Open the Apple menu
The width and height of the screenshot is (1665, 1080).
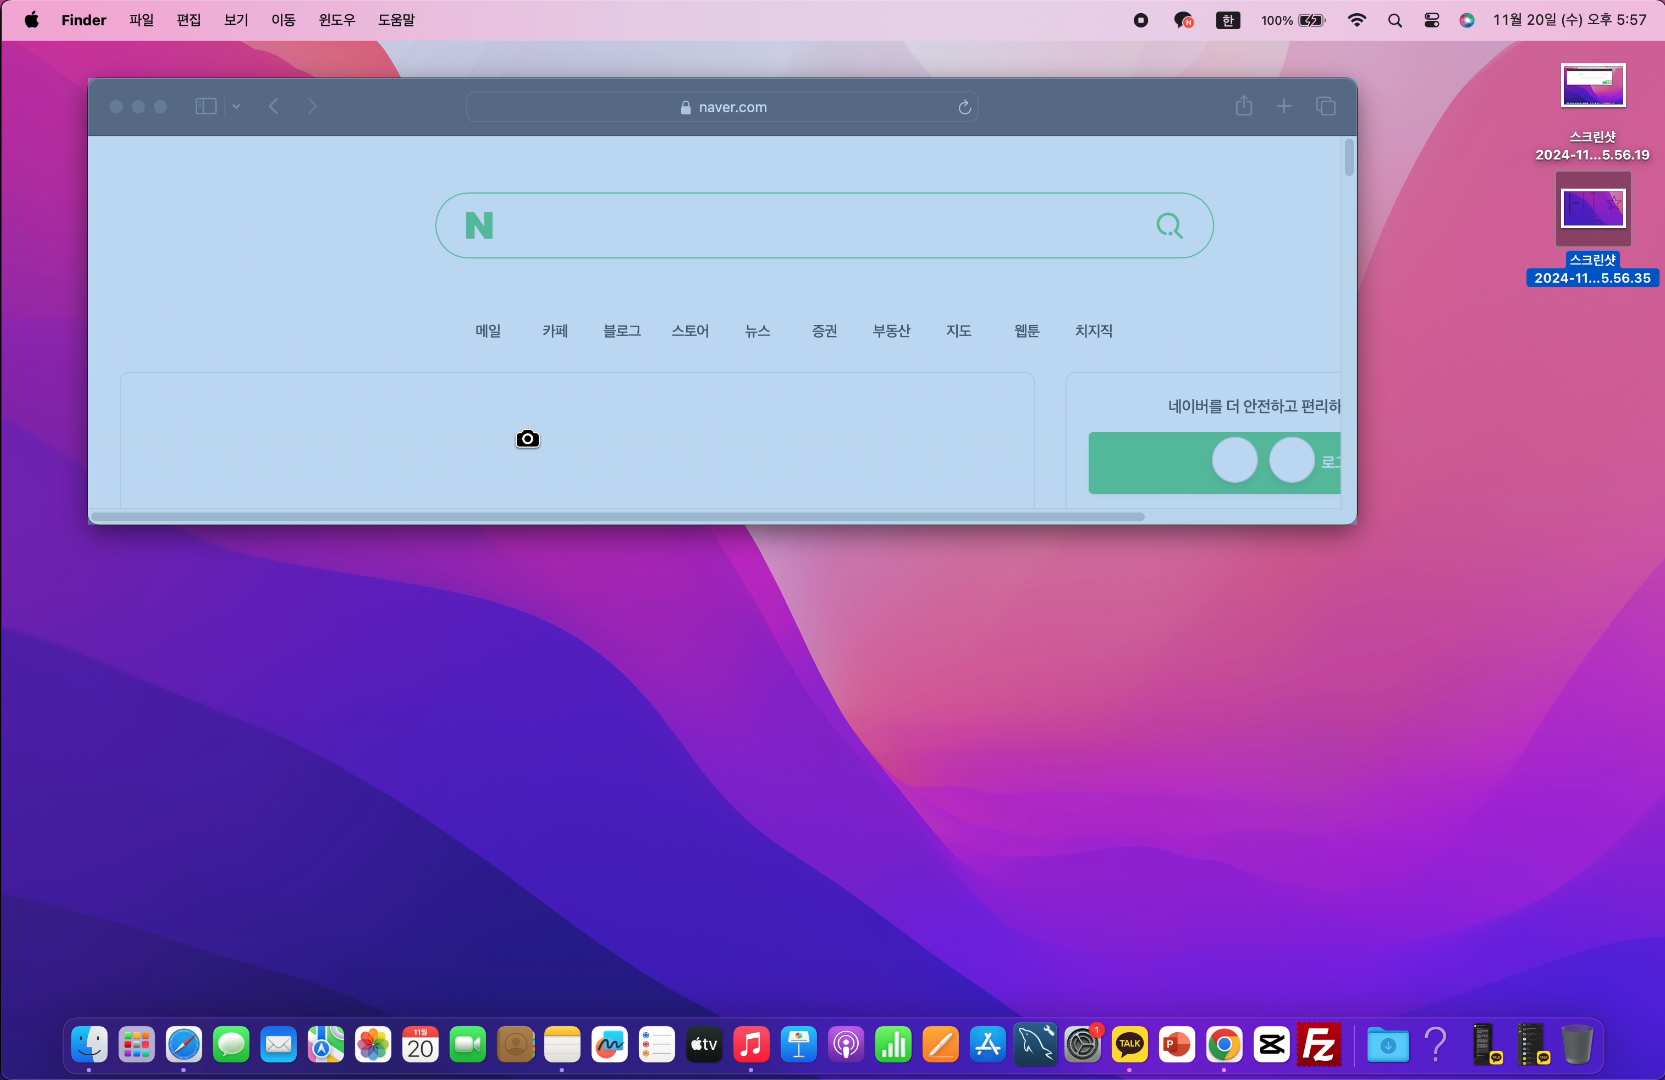(x=32, y=20)
